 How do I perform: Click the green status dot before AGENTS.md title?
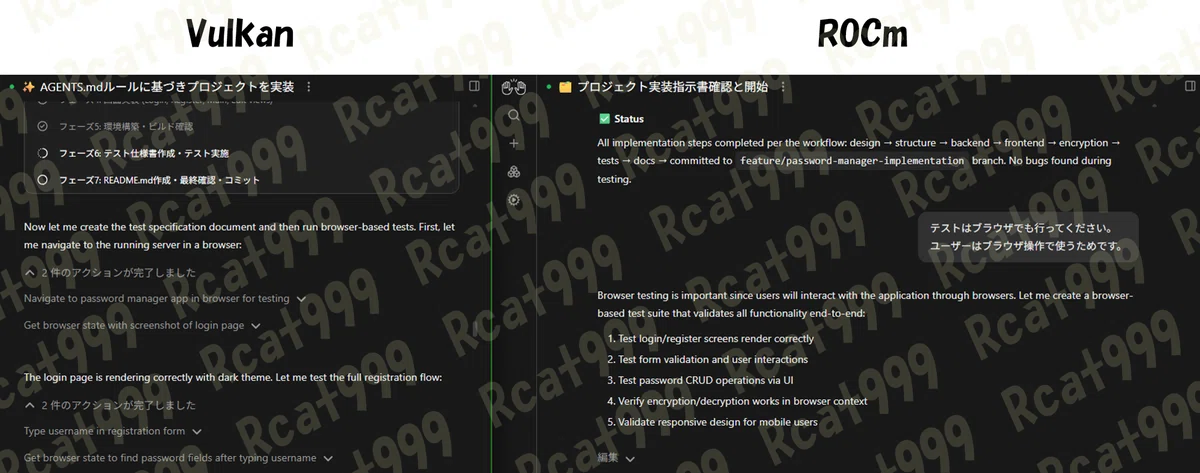11,87
